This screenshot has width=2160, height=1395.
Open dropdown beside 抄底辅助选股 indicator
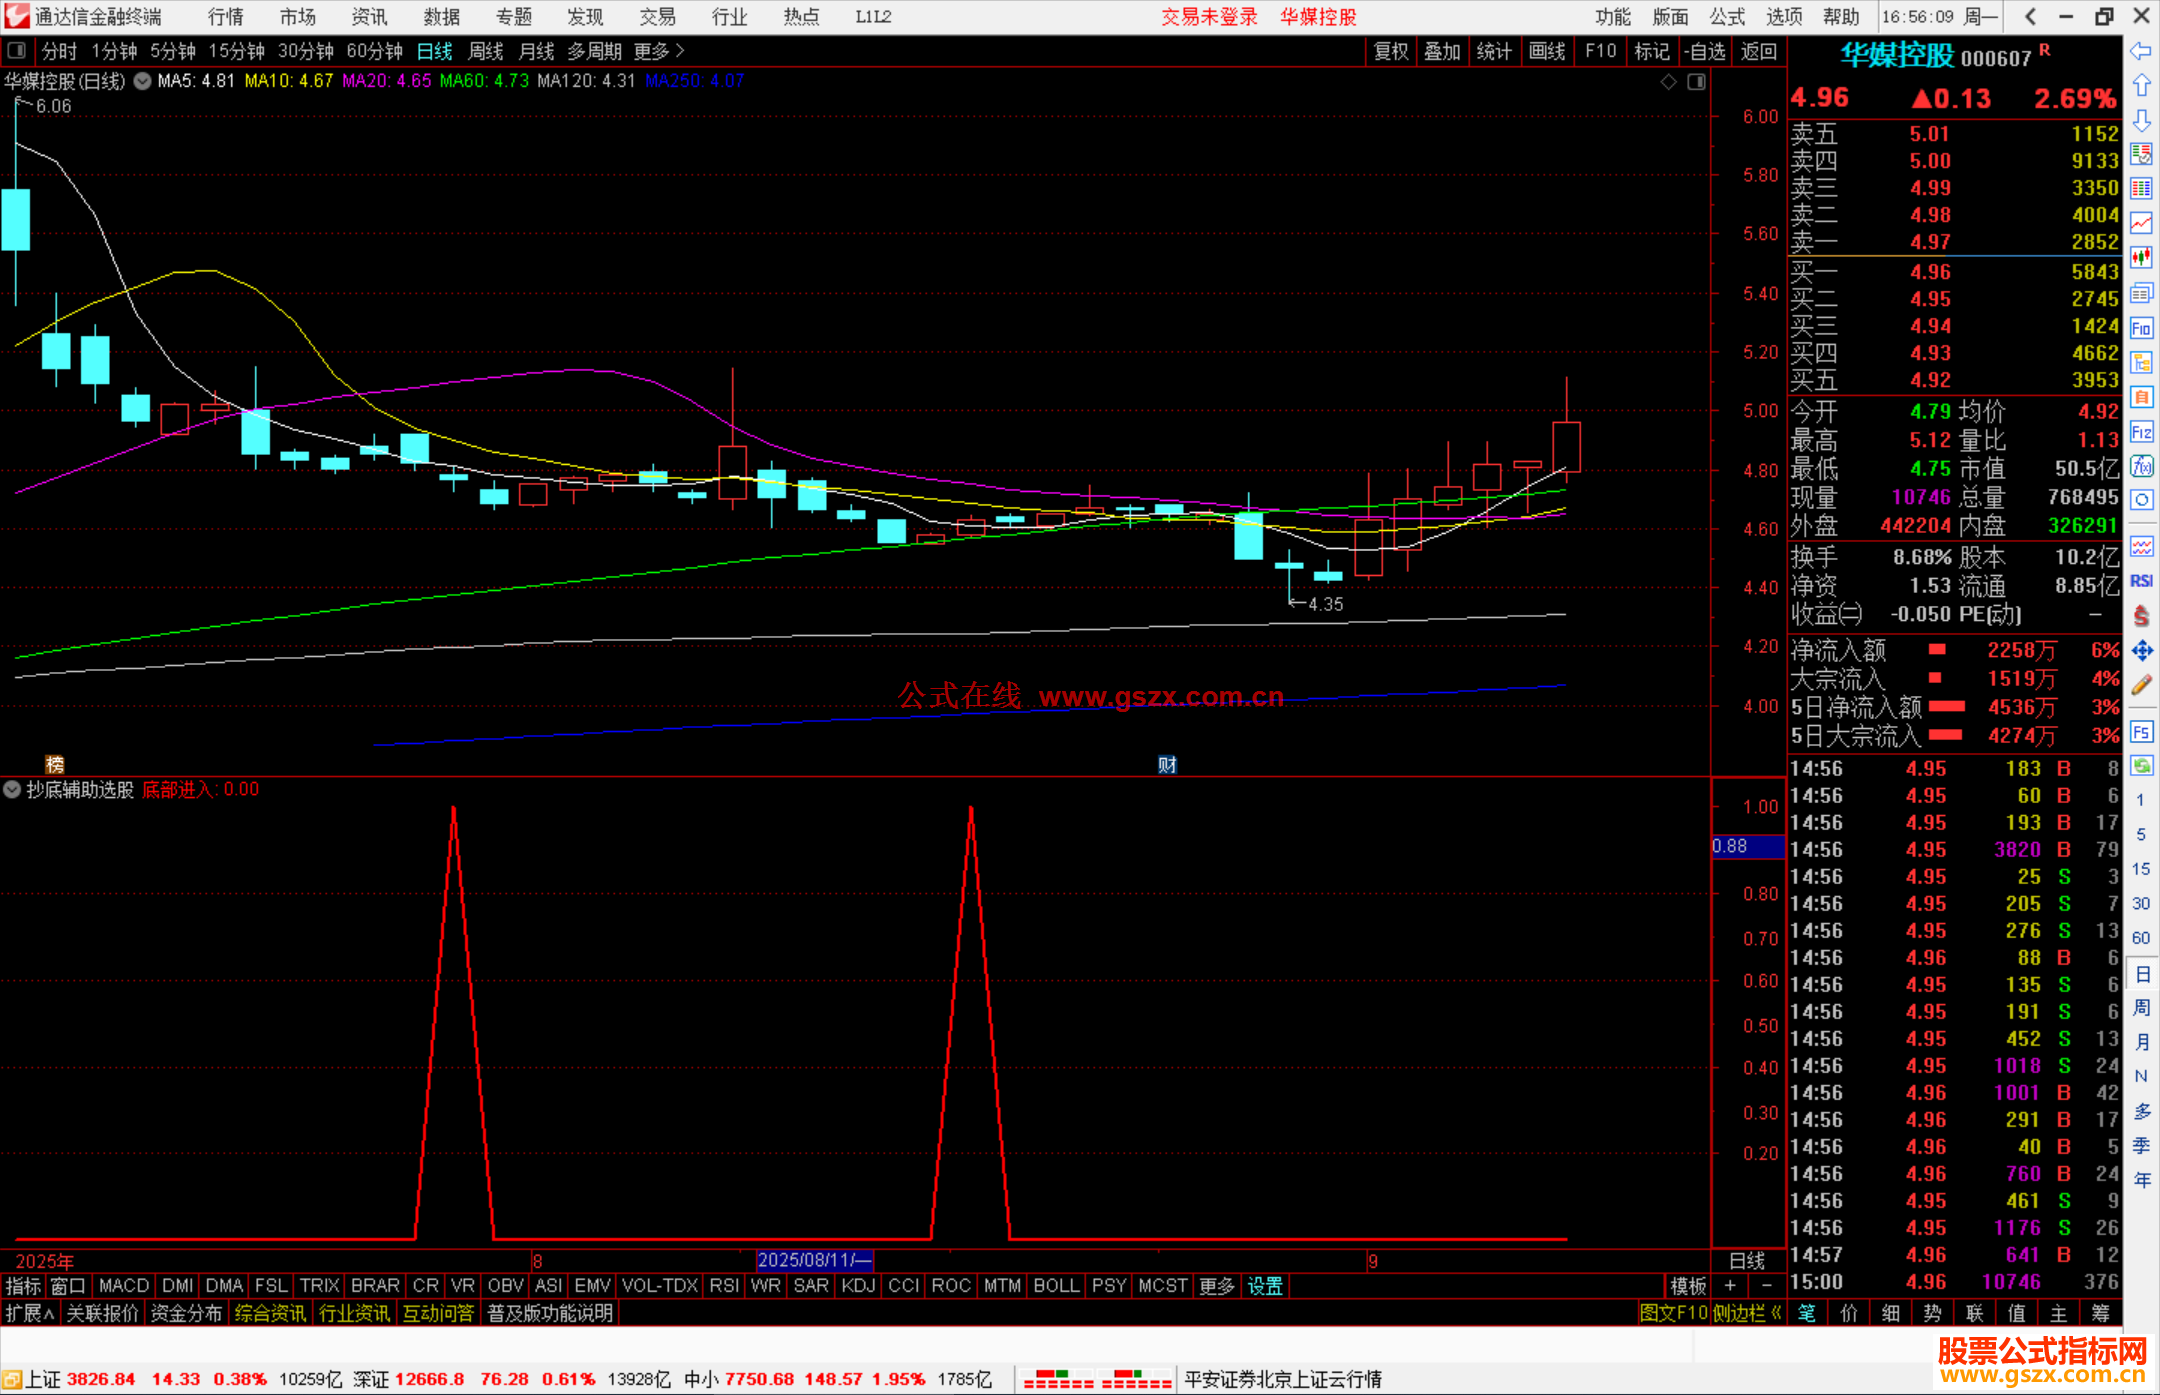(x=12, y=789)
